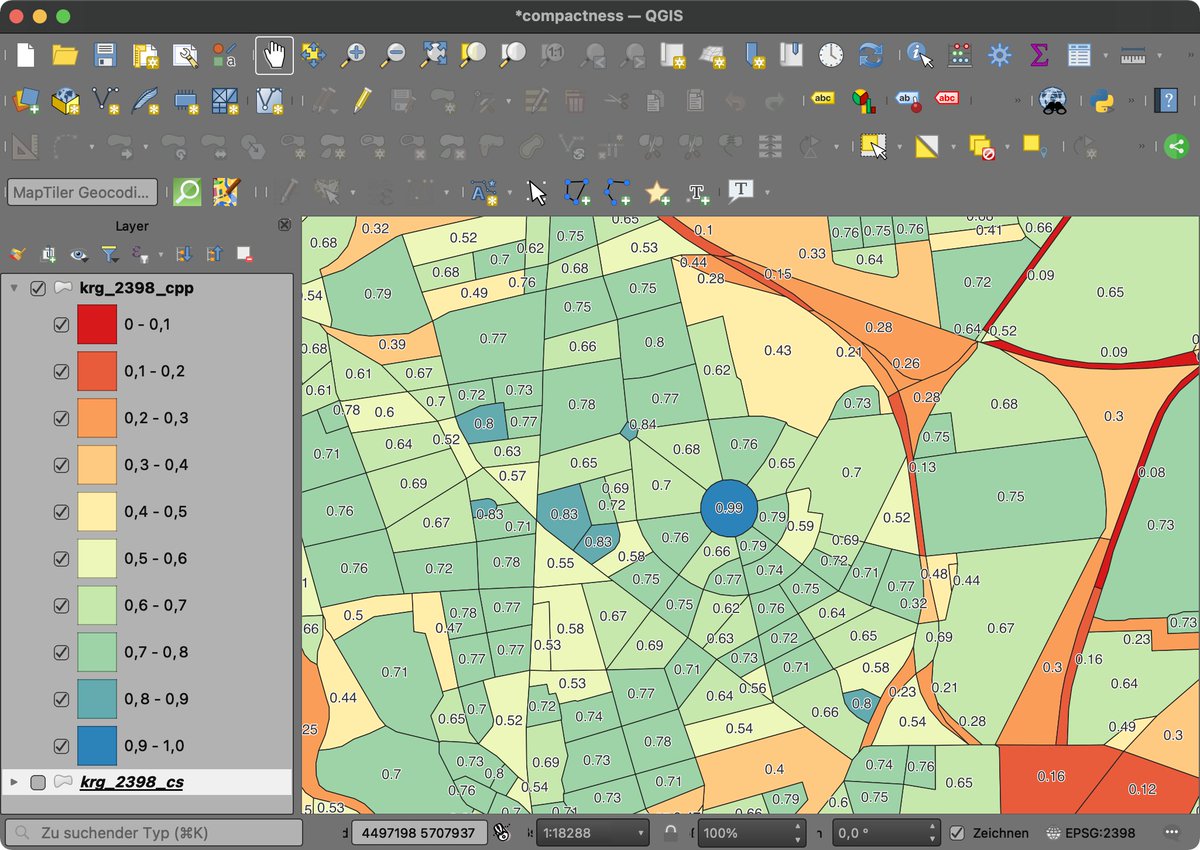Open the yellow abc labeling options icon

[x=823, y=98]
